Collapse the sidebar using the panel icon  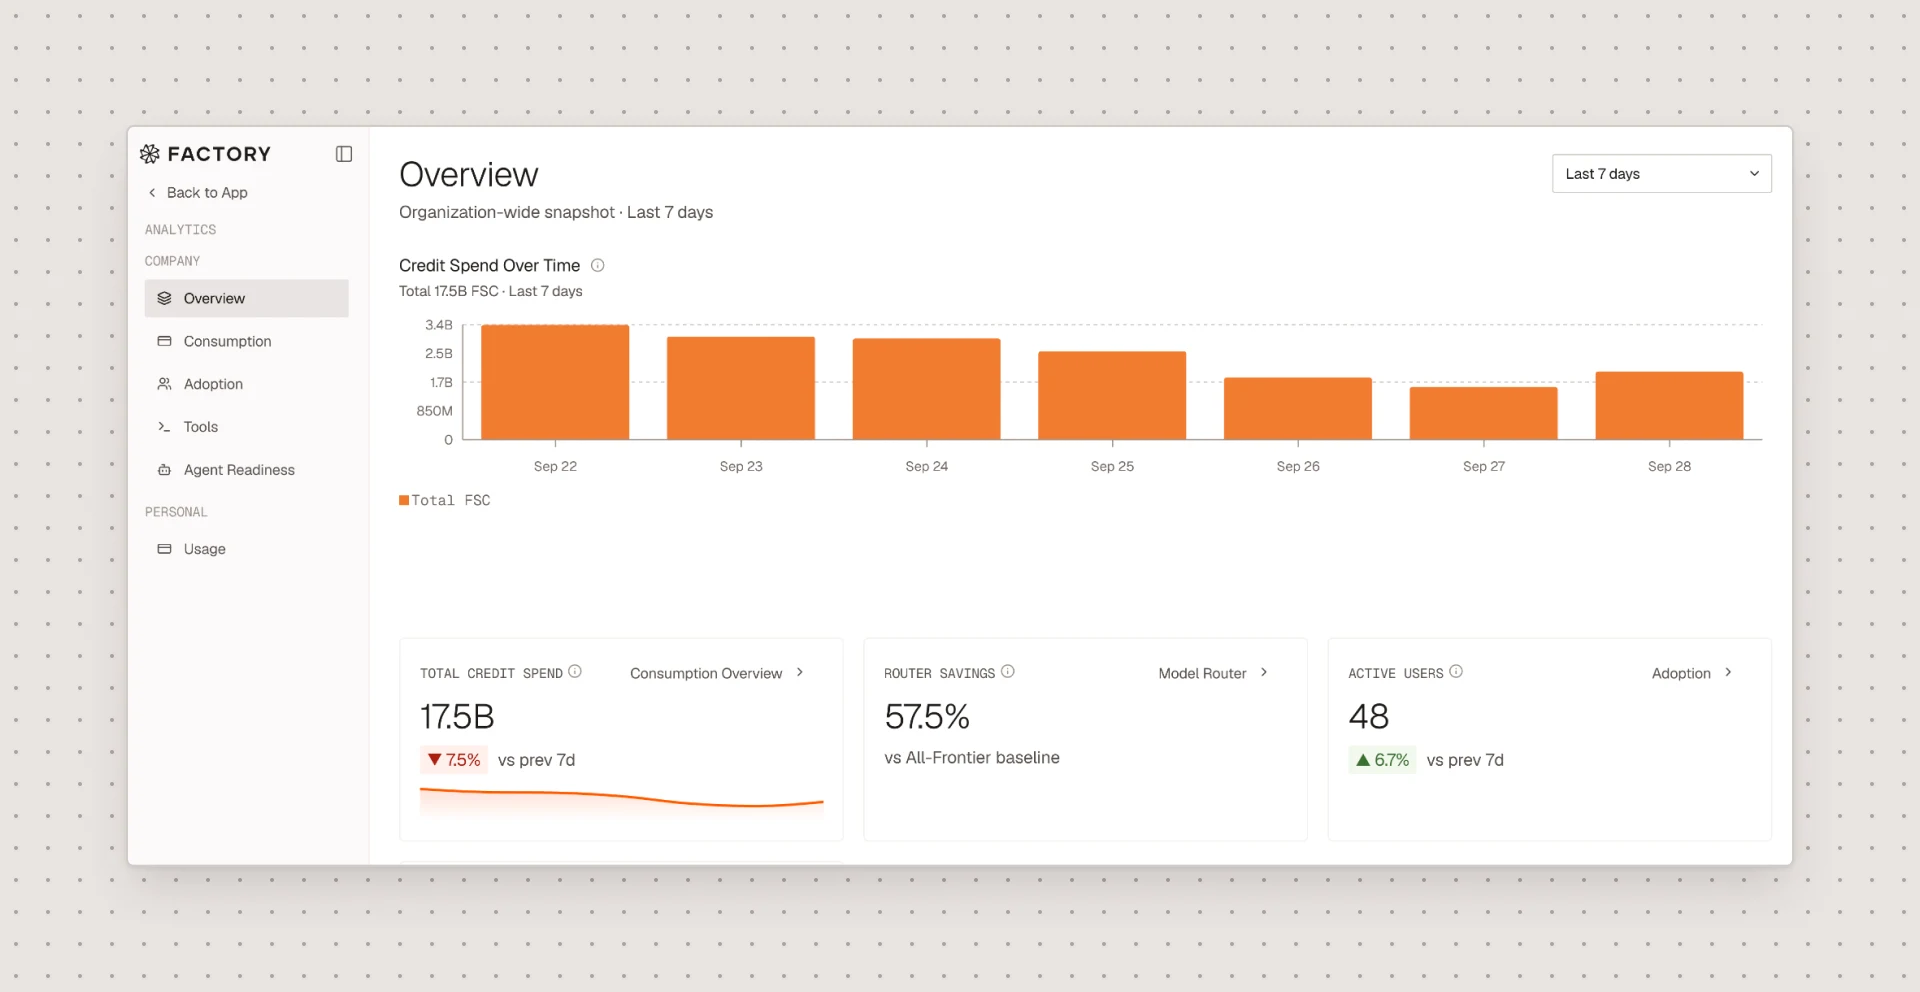tap(344, 154)
